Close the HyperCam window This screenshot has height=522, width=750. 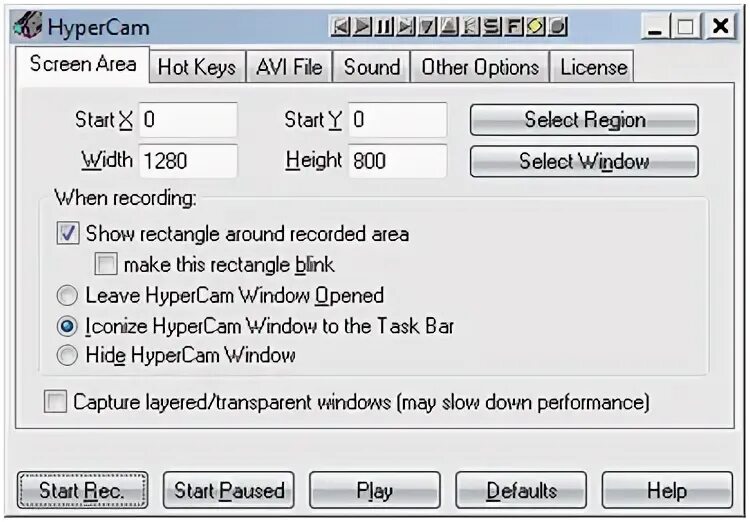pos(720,26)
